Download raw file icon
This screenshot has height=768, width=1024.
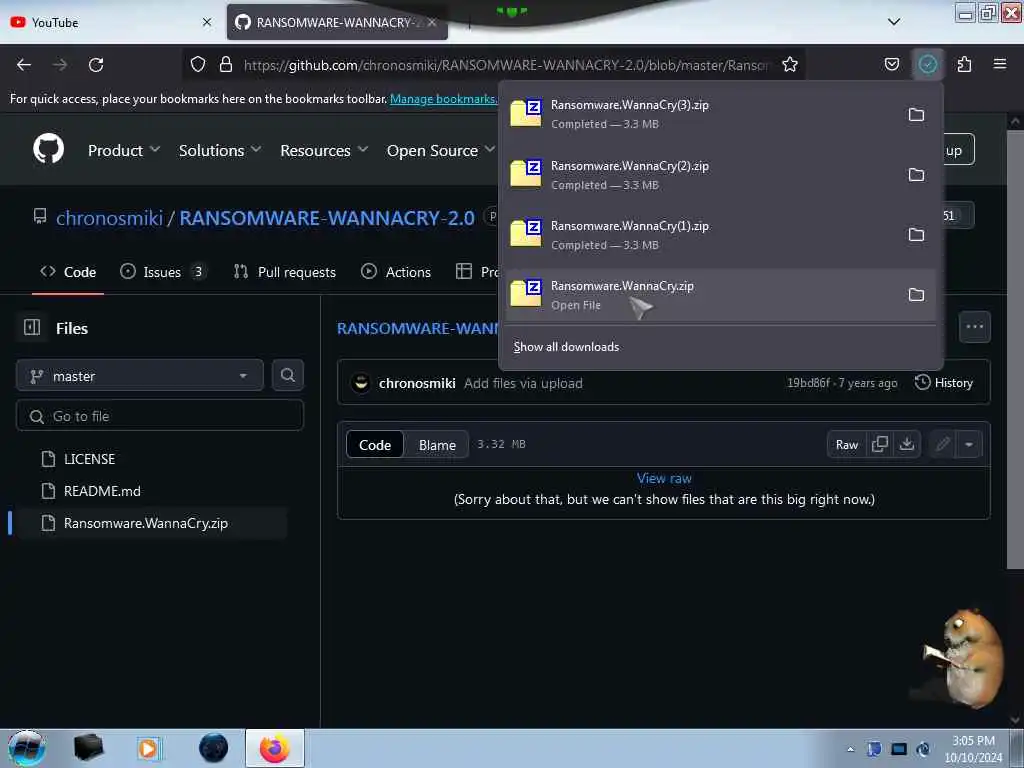(x=906, y=445)
